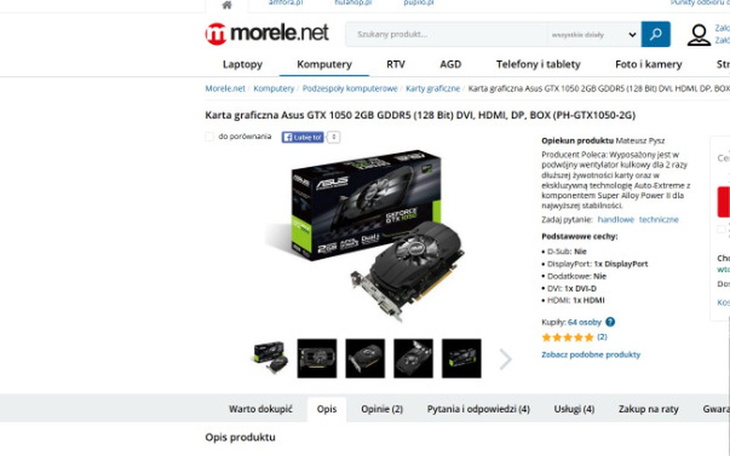
Task: Click the magnifier search button
Action: coord(656,34)
